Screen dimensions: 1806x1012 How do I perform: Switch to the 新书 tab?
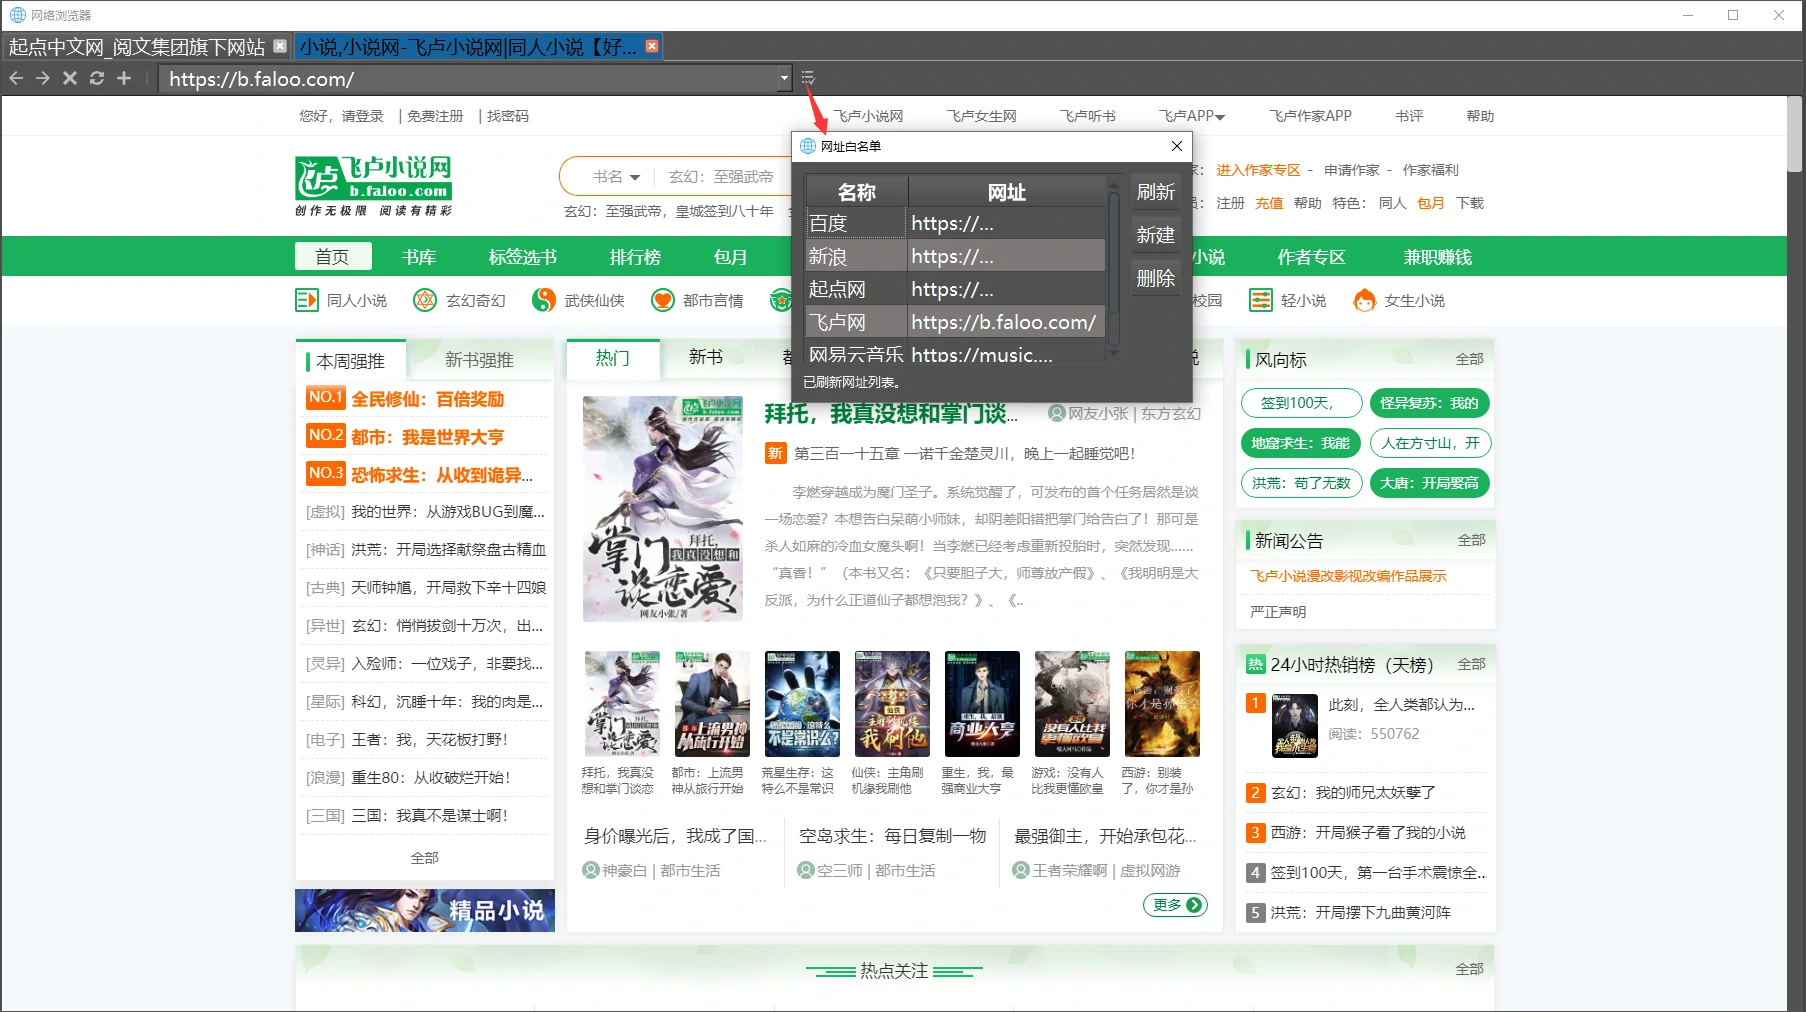pyautogui.click(x=705, y=357)
